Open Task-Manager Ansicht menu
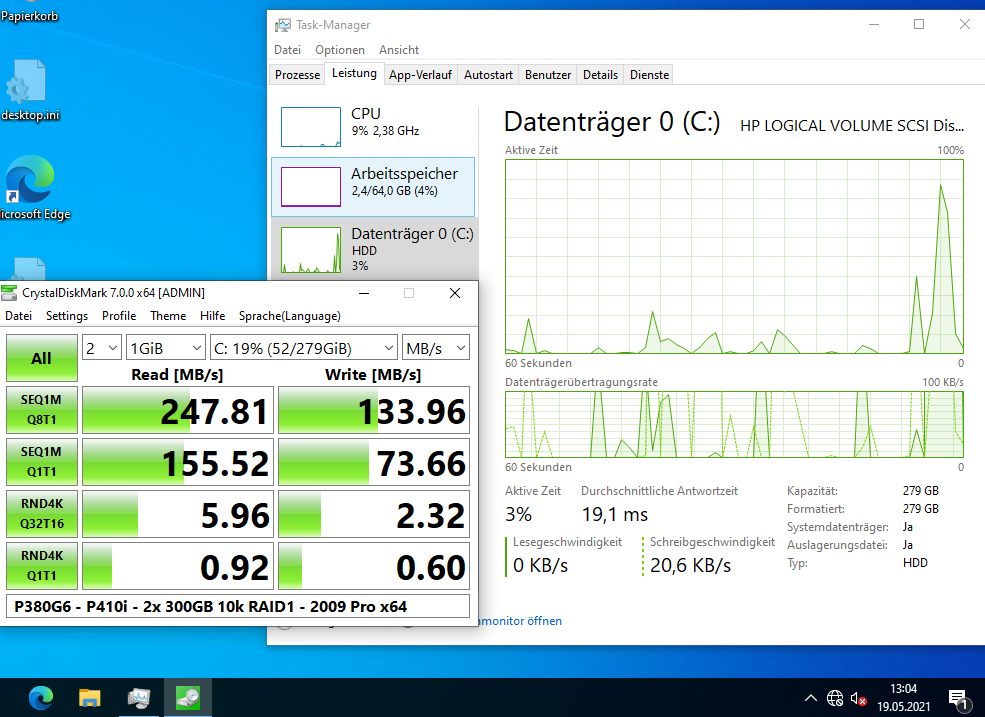 399,50
